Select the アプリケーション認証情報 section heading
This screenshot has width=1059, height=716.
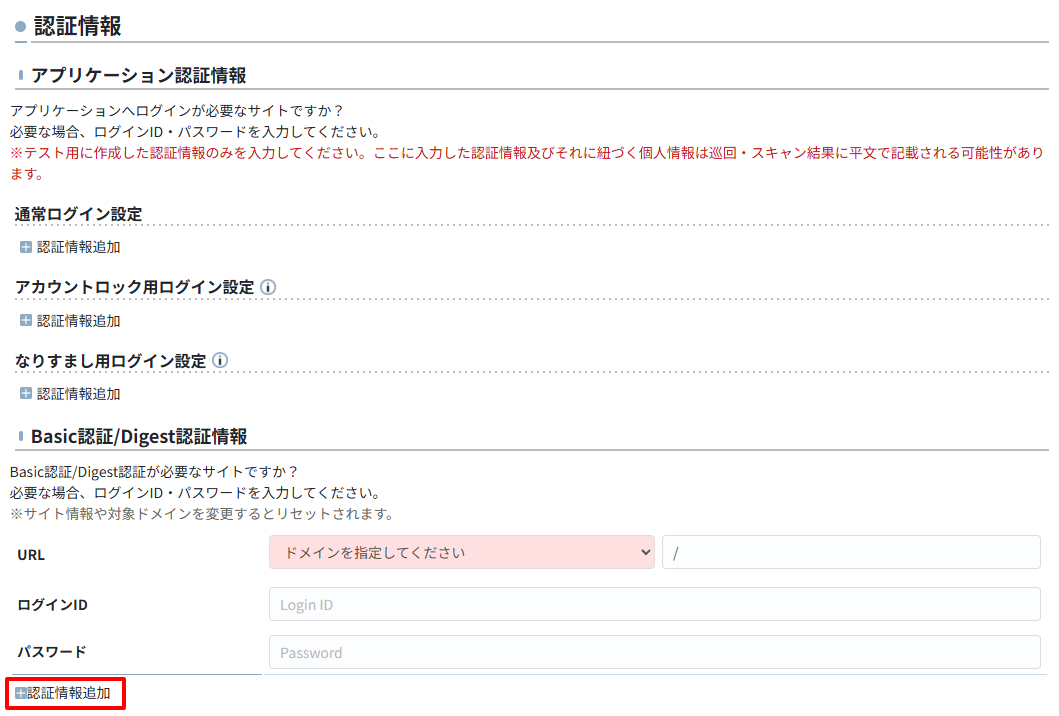[138, 75]
